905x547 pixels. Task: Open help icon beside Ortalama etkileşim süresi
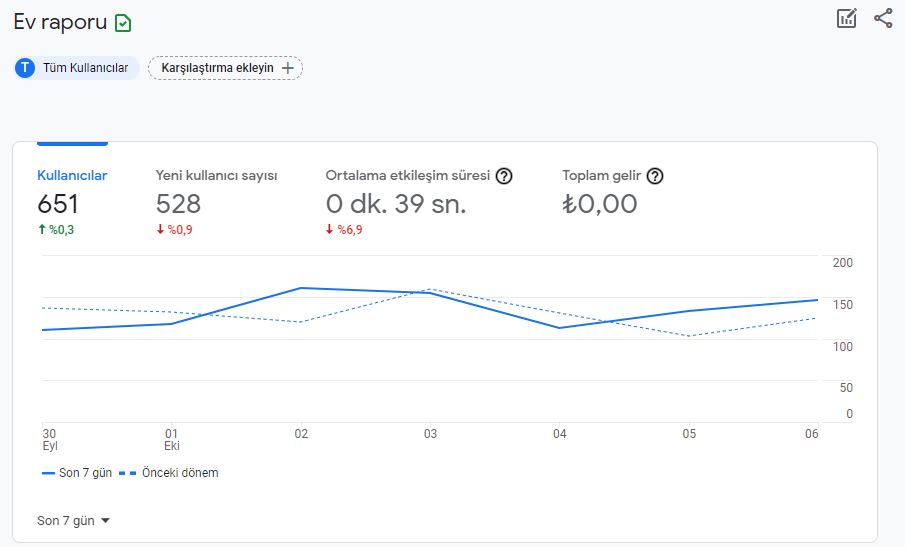[504, 176]
